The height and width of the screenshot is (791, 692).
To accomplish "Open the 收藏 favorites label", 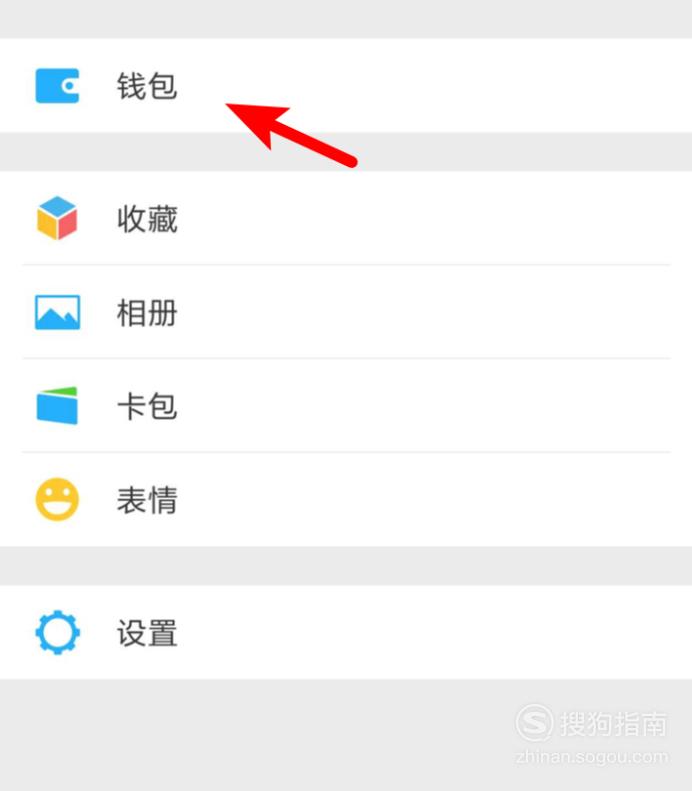I will click(x=147, y=218).
